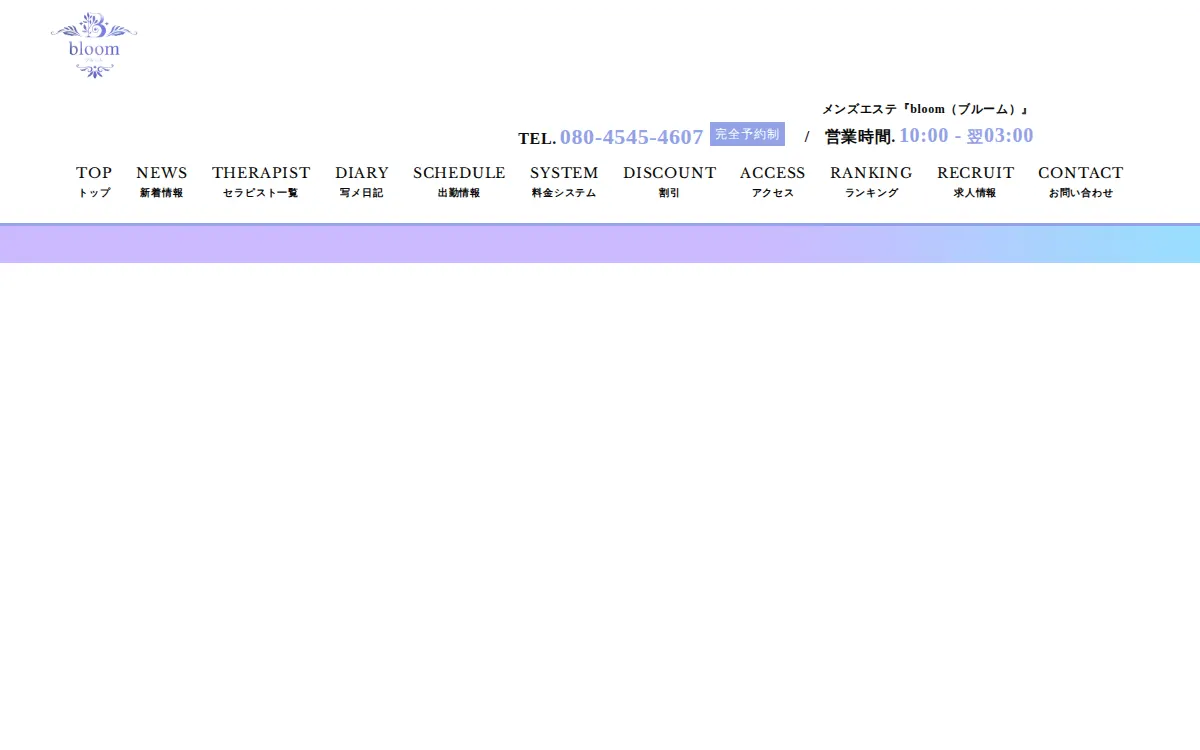Open the ACCESS page
The image size is (1200, 750).
773,181
